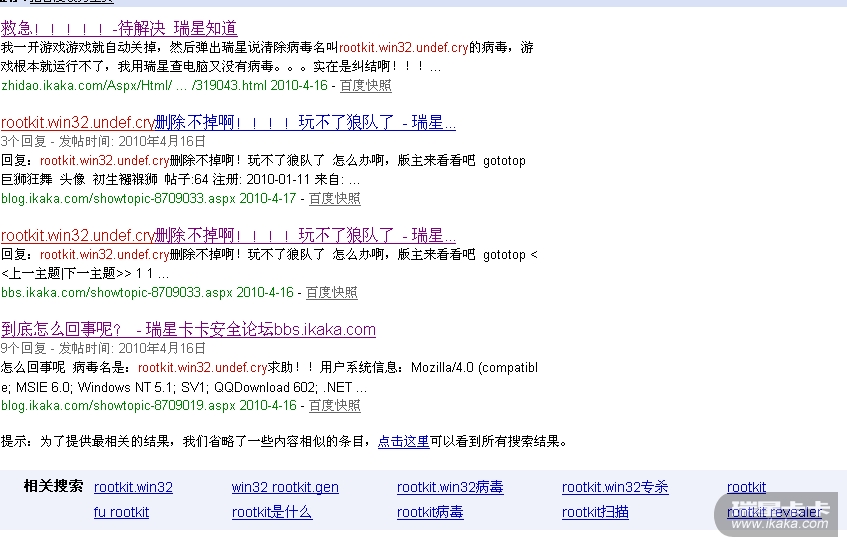847x543 pixels.
Task: Open 百度快照 for the zhidao.ikaka.com result
Action: tap(366, 86)
